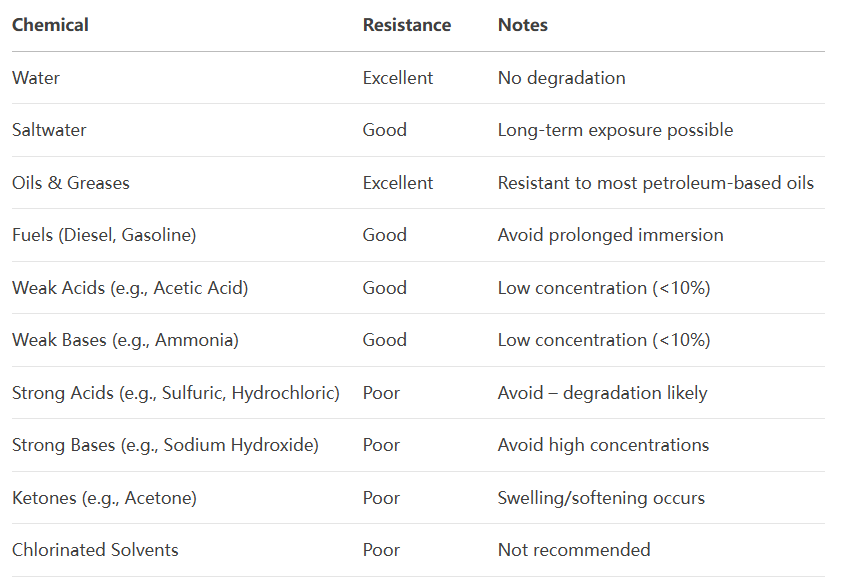The image size is (841, 577).
Task: Select Strong Acids row chemical name
Action: click(175, 394)
